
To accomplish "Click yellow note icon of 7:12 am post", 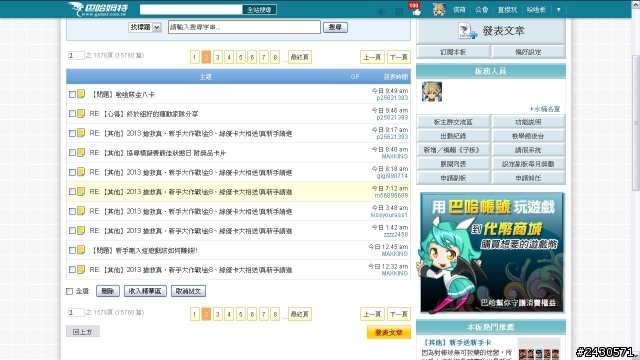I will click(81, 191).
